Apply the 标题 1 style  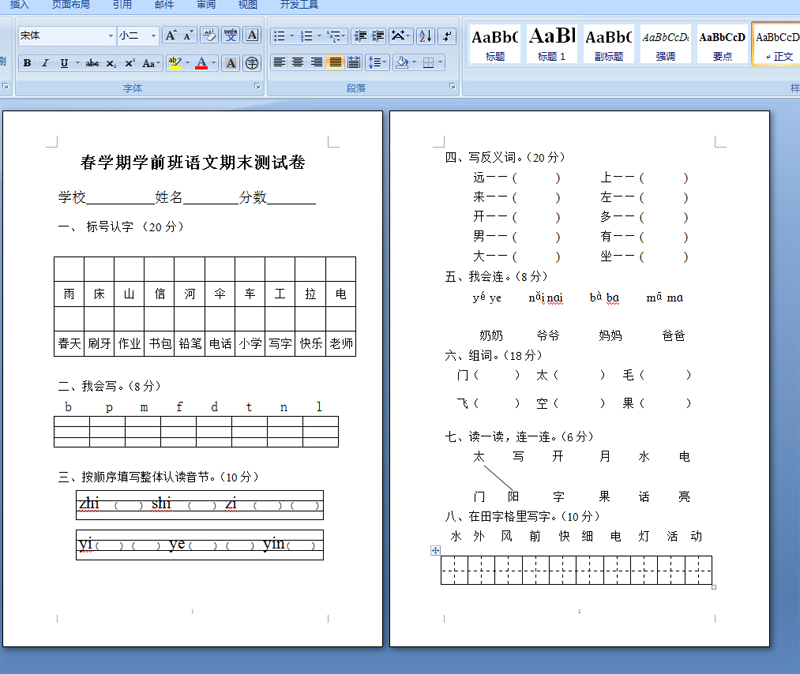click(552, 44)
